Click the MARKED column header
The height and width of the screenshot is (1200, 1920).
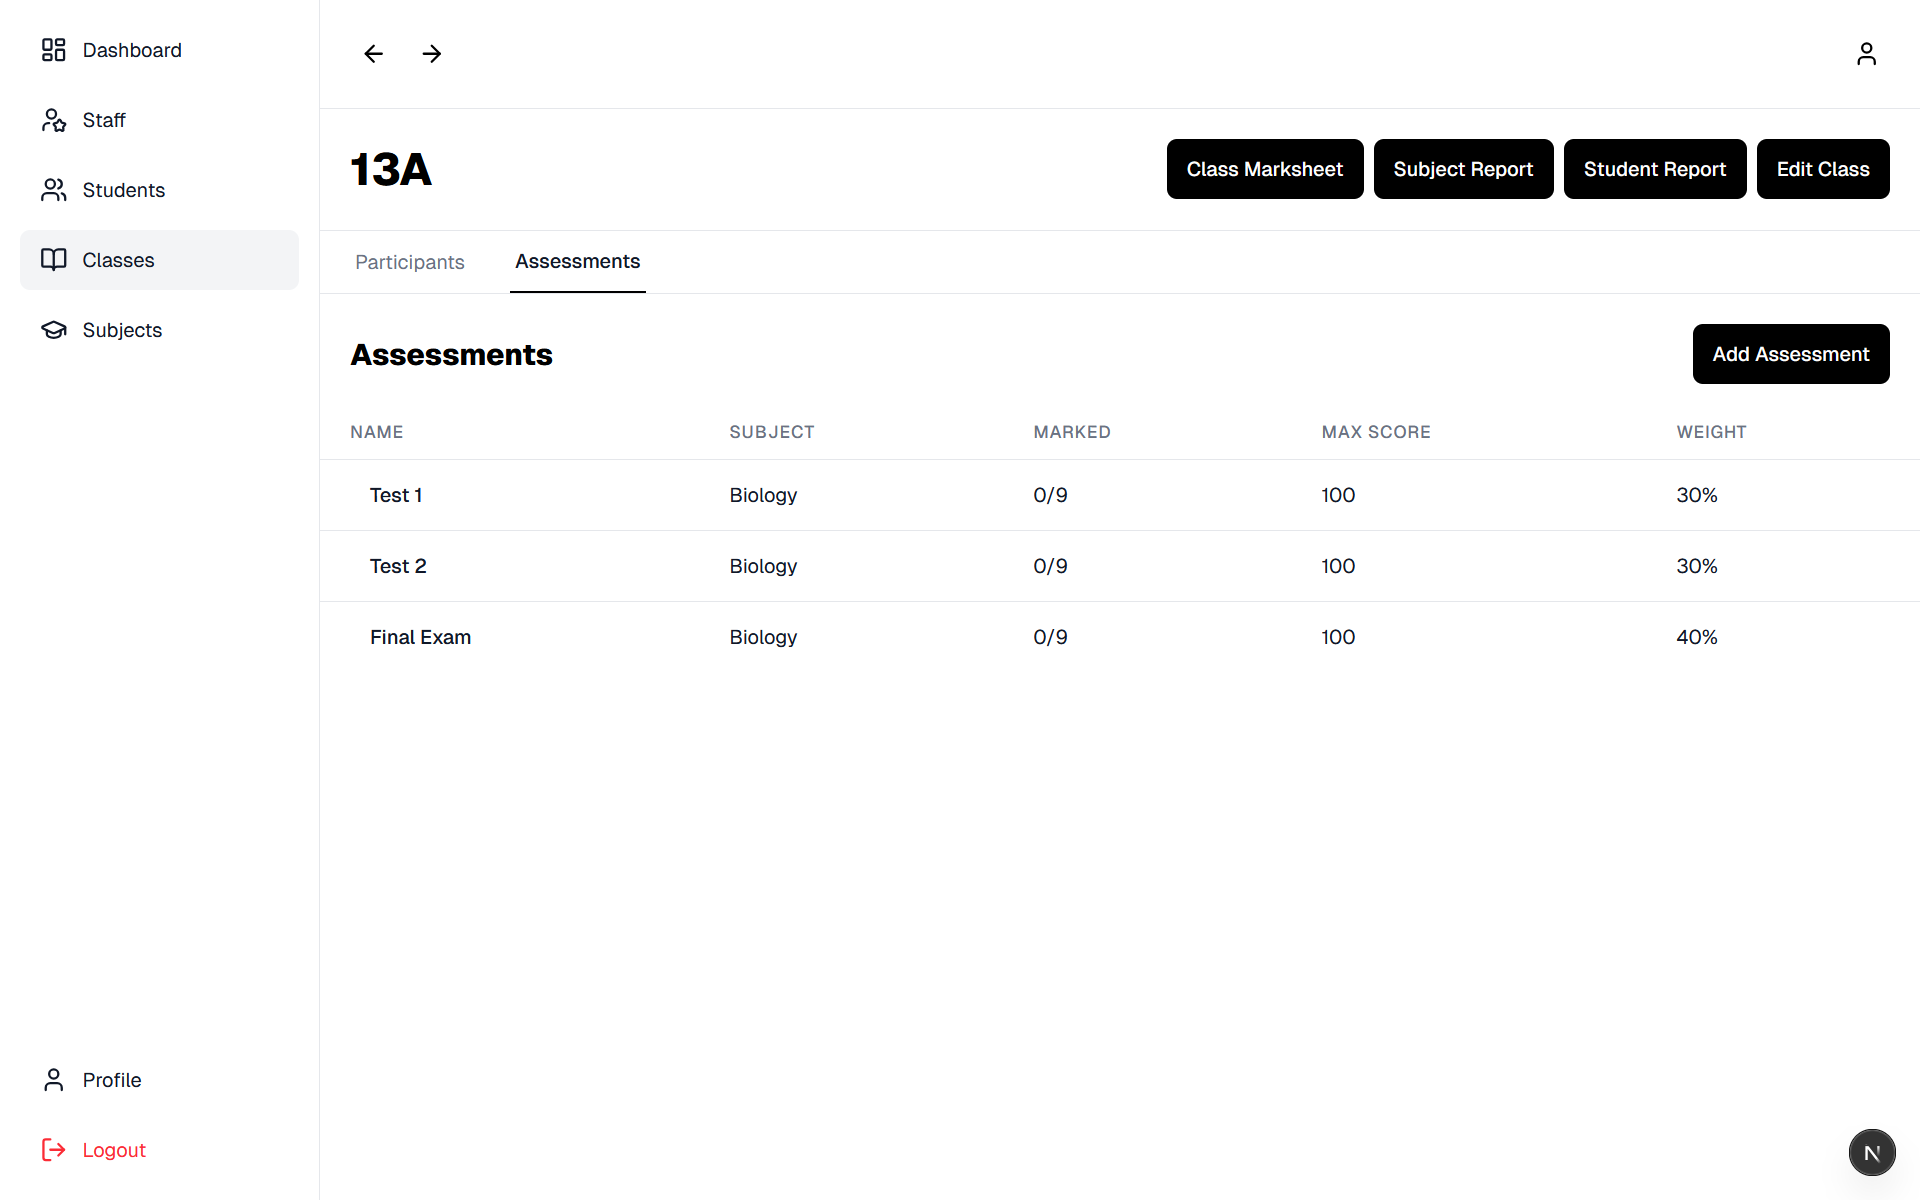coord(1072,432)
